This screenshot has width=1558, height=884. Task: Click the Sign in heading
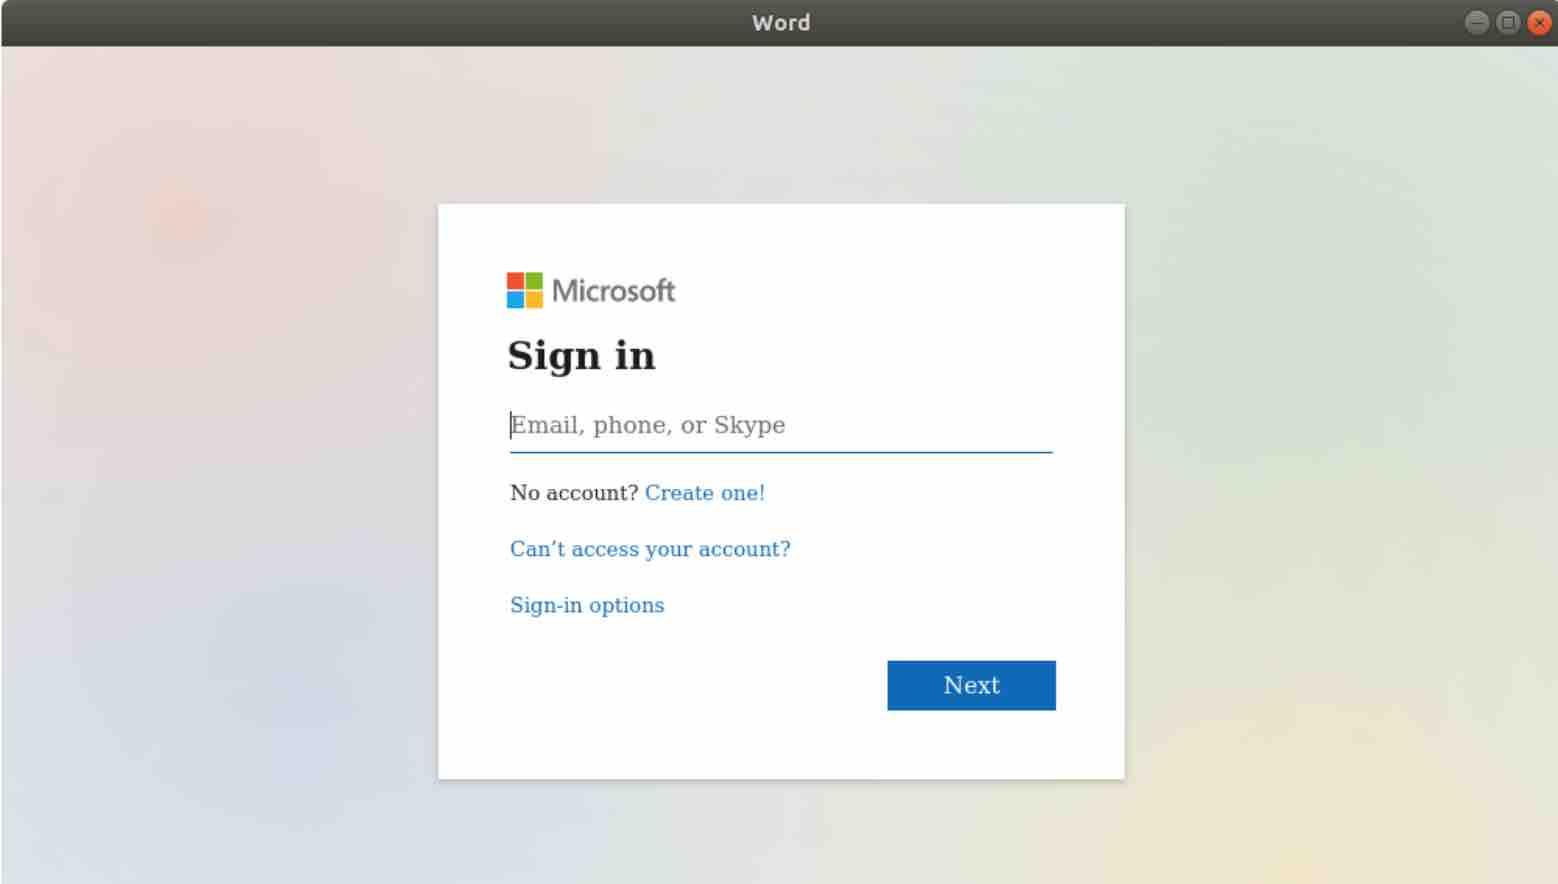(581, 356)
